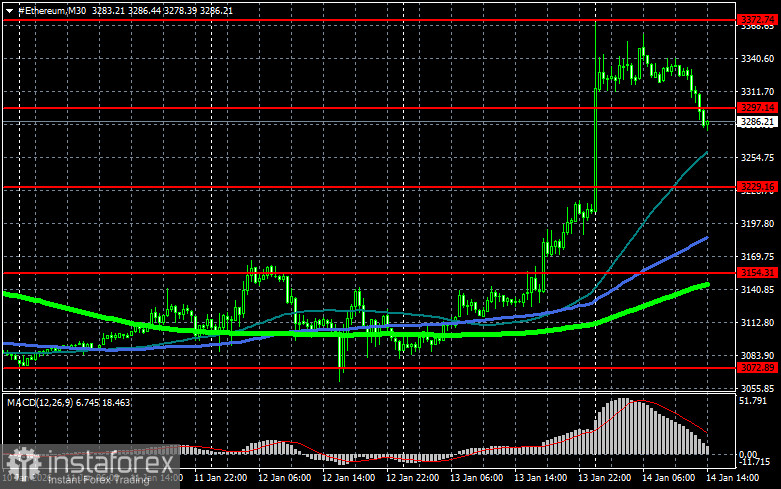
Task: Click the 3169.75 price scale value
Action: (758, 256)
